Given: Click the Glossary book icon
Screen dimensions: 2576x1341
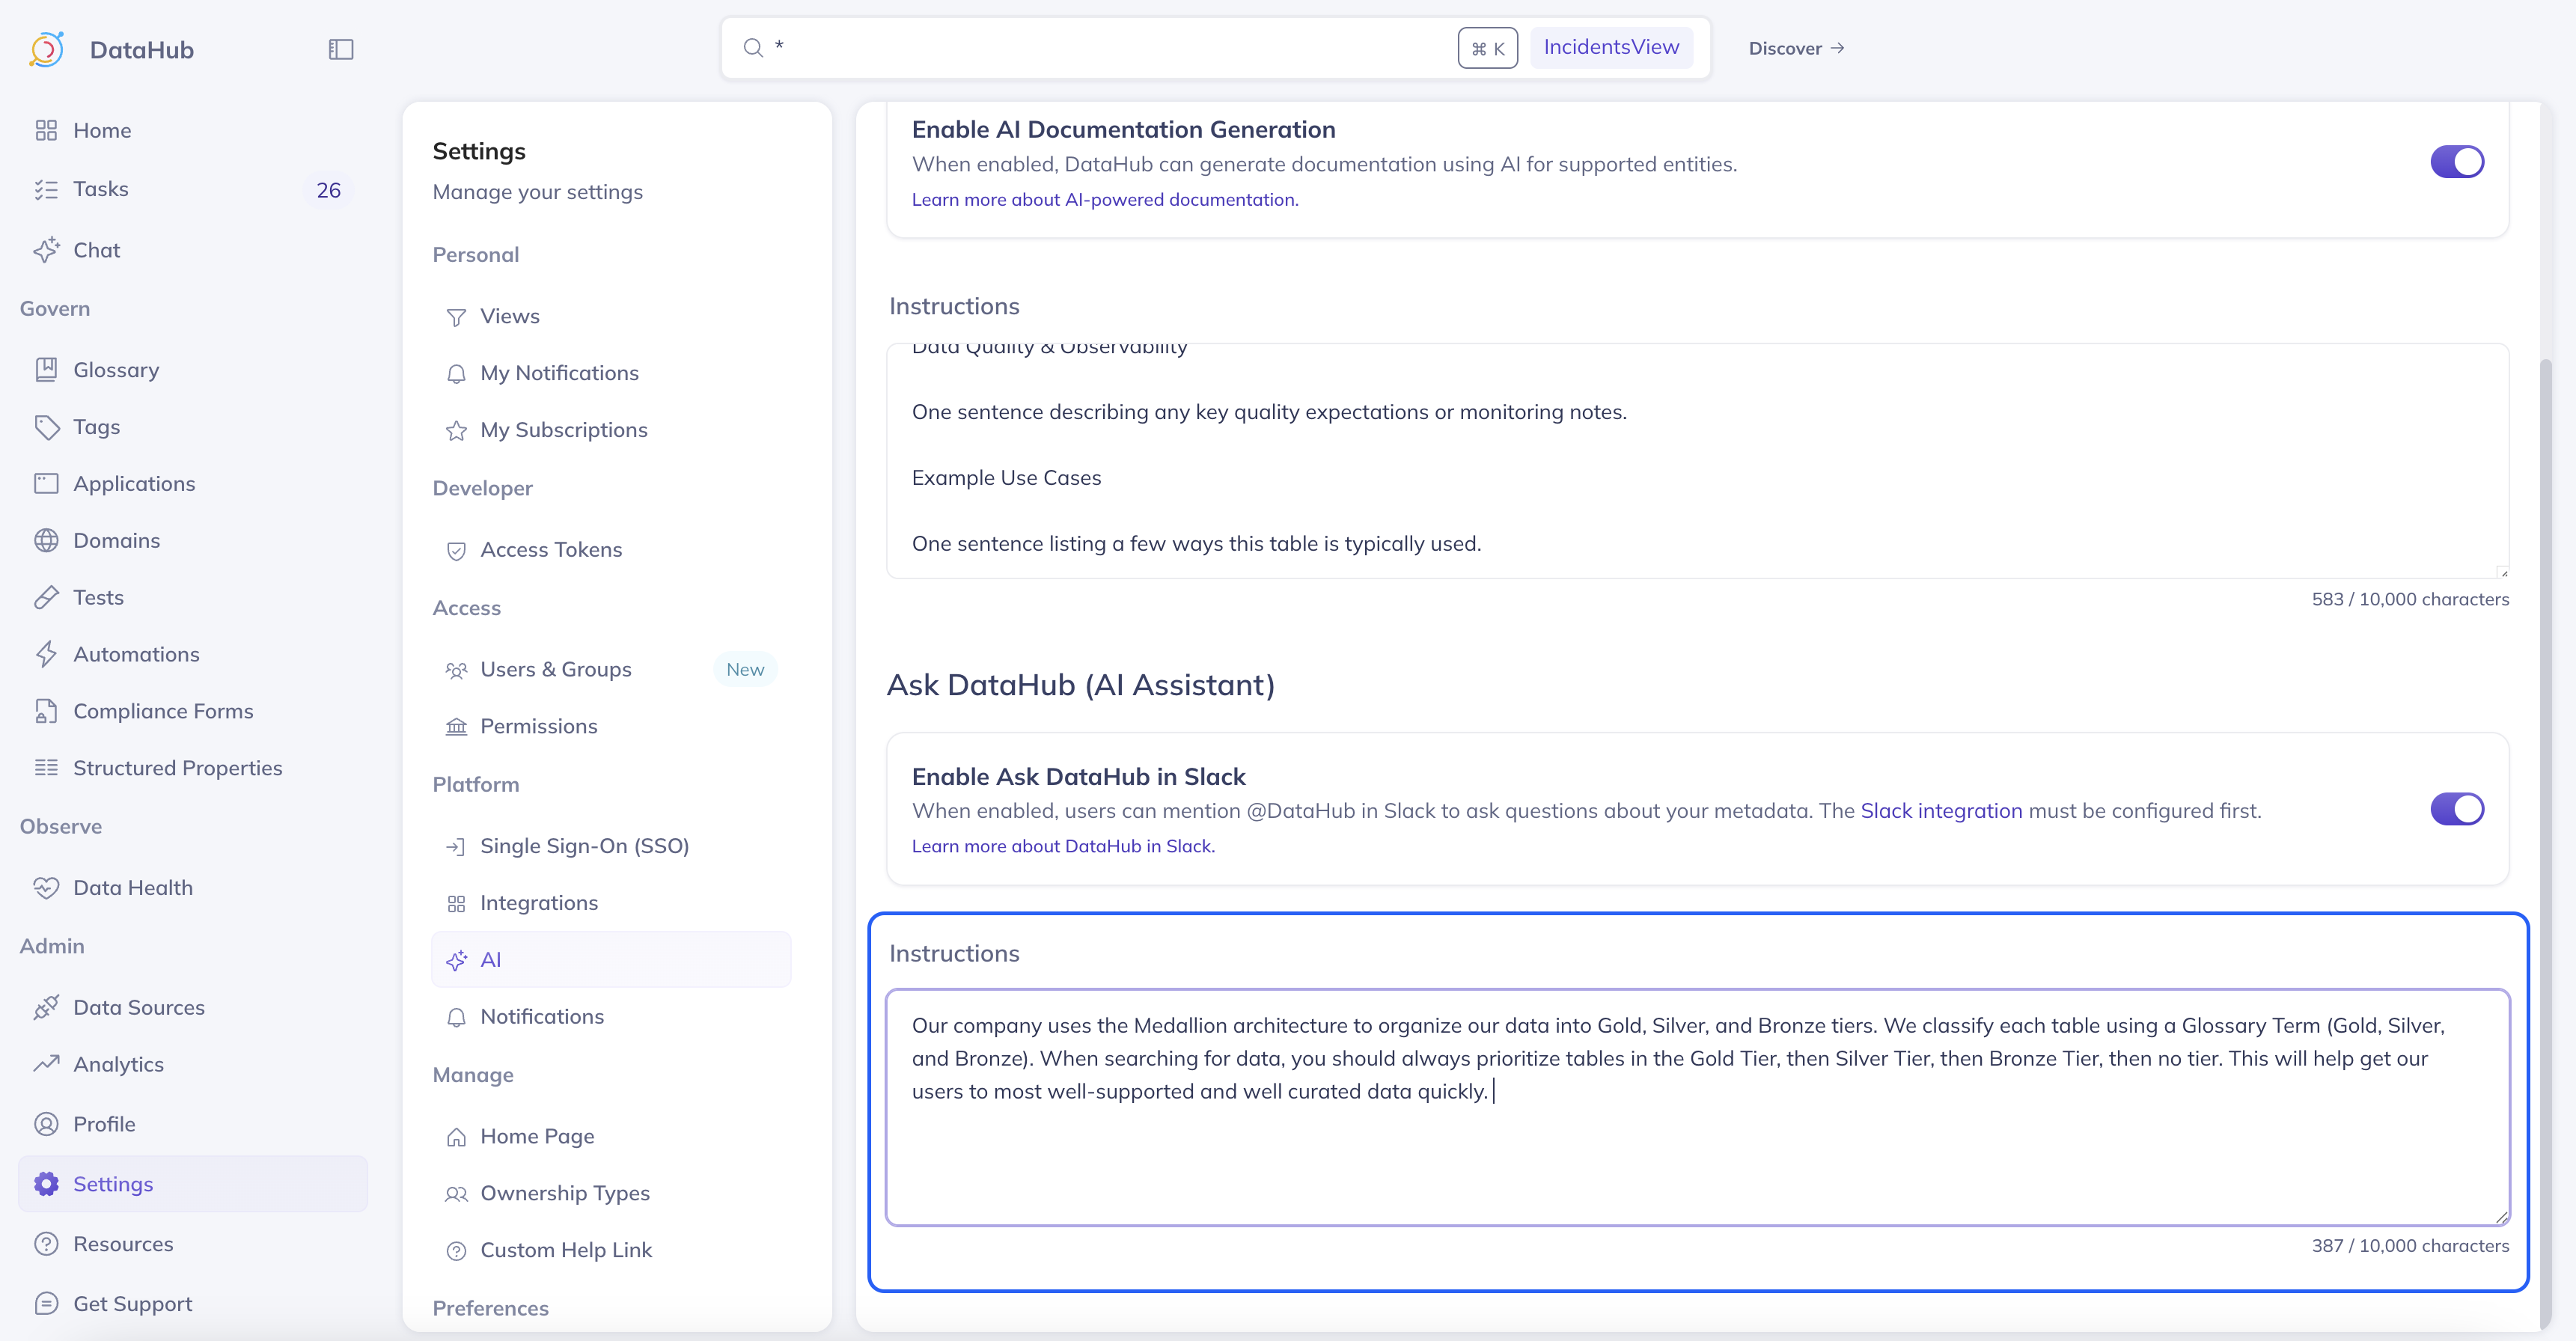Looking at the screenshot, I should pos(46,370).
